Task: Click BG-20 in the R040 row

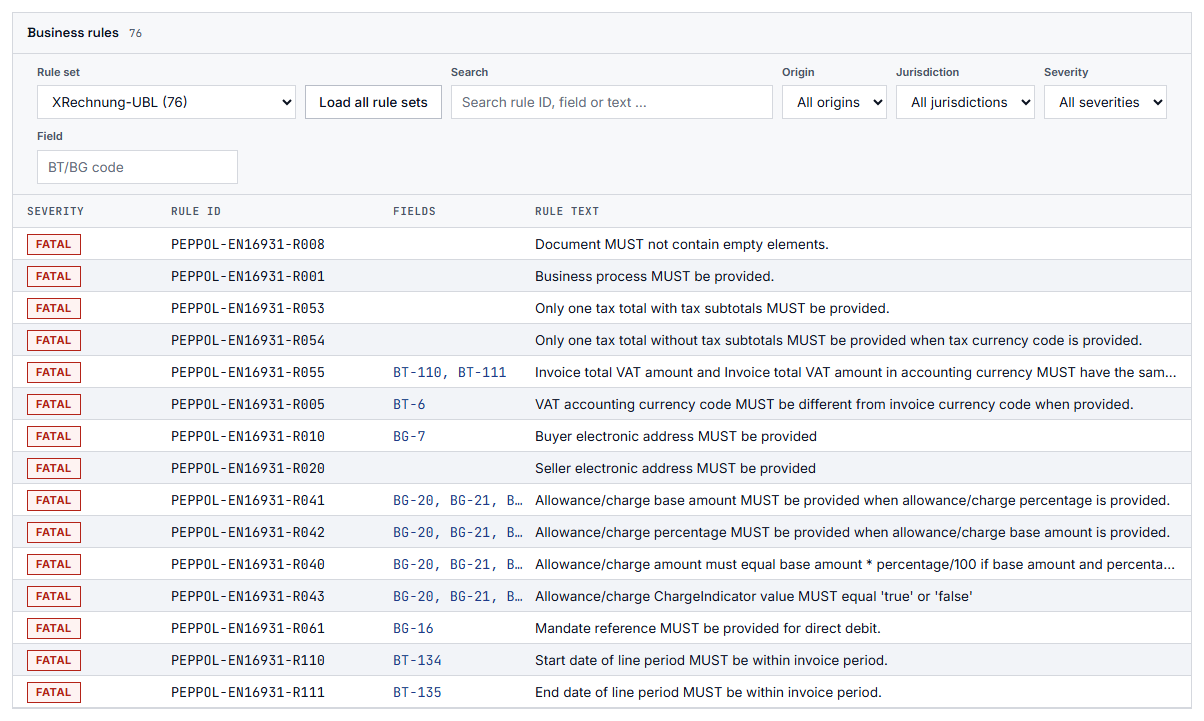Action: click(413, 564)
